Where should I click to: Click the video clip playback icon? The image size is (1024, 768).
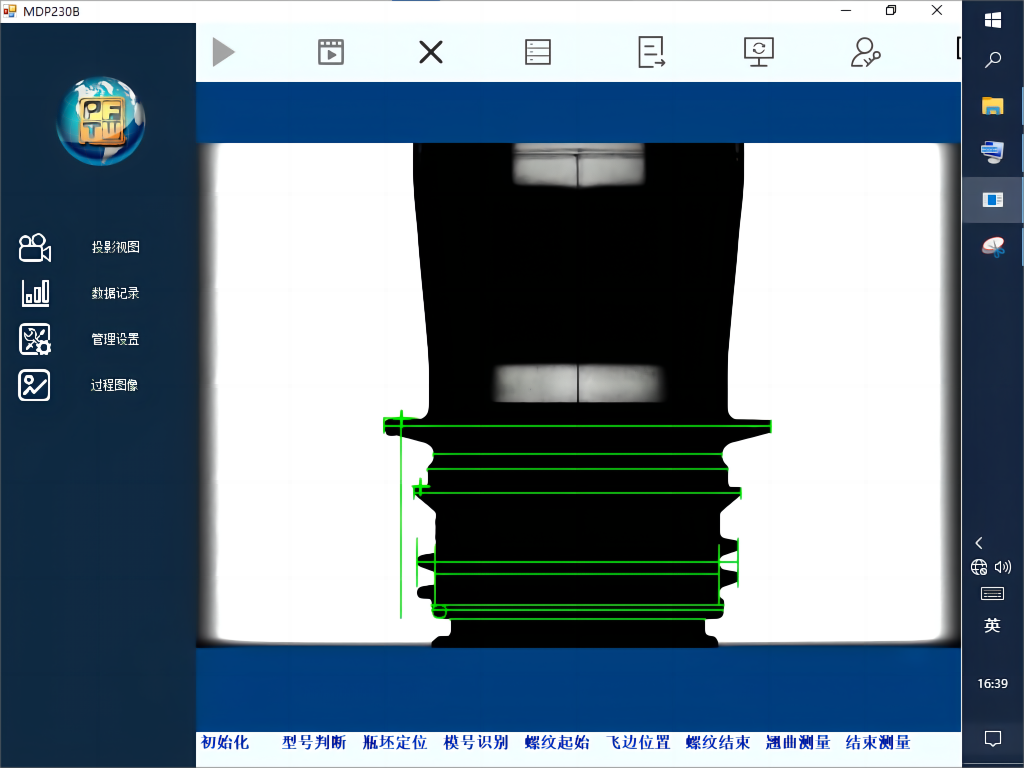pyautogui.click(x=331, y=52)
